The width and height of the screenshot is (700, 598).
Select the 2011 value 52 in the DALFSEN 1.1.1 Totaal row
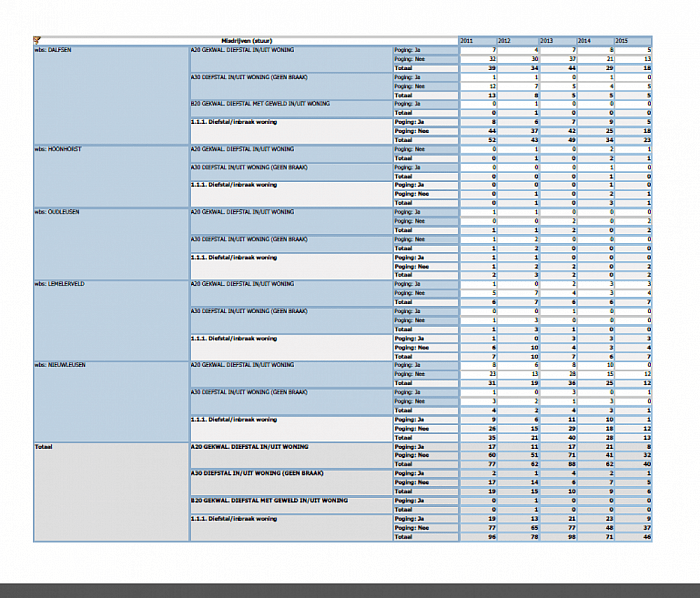(x=492, y=140)
